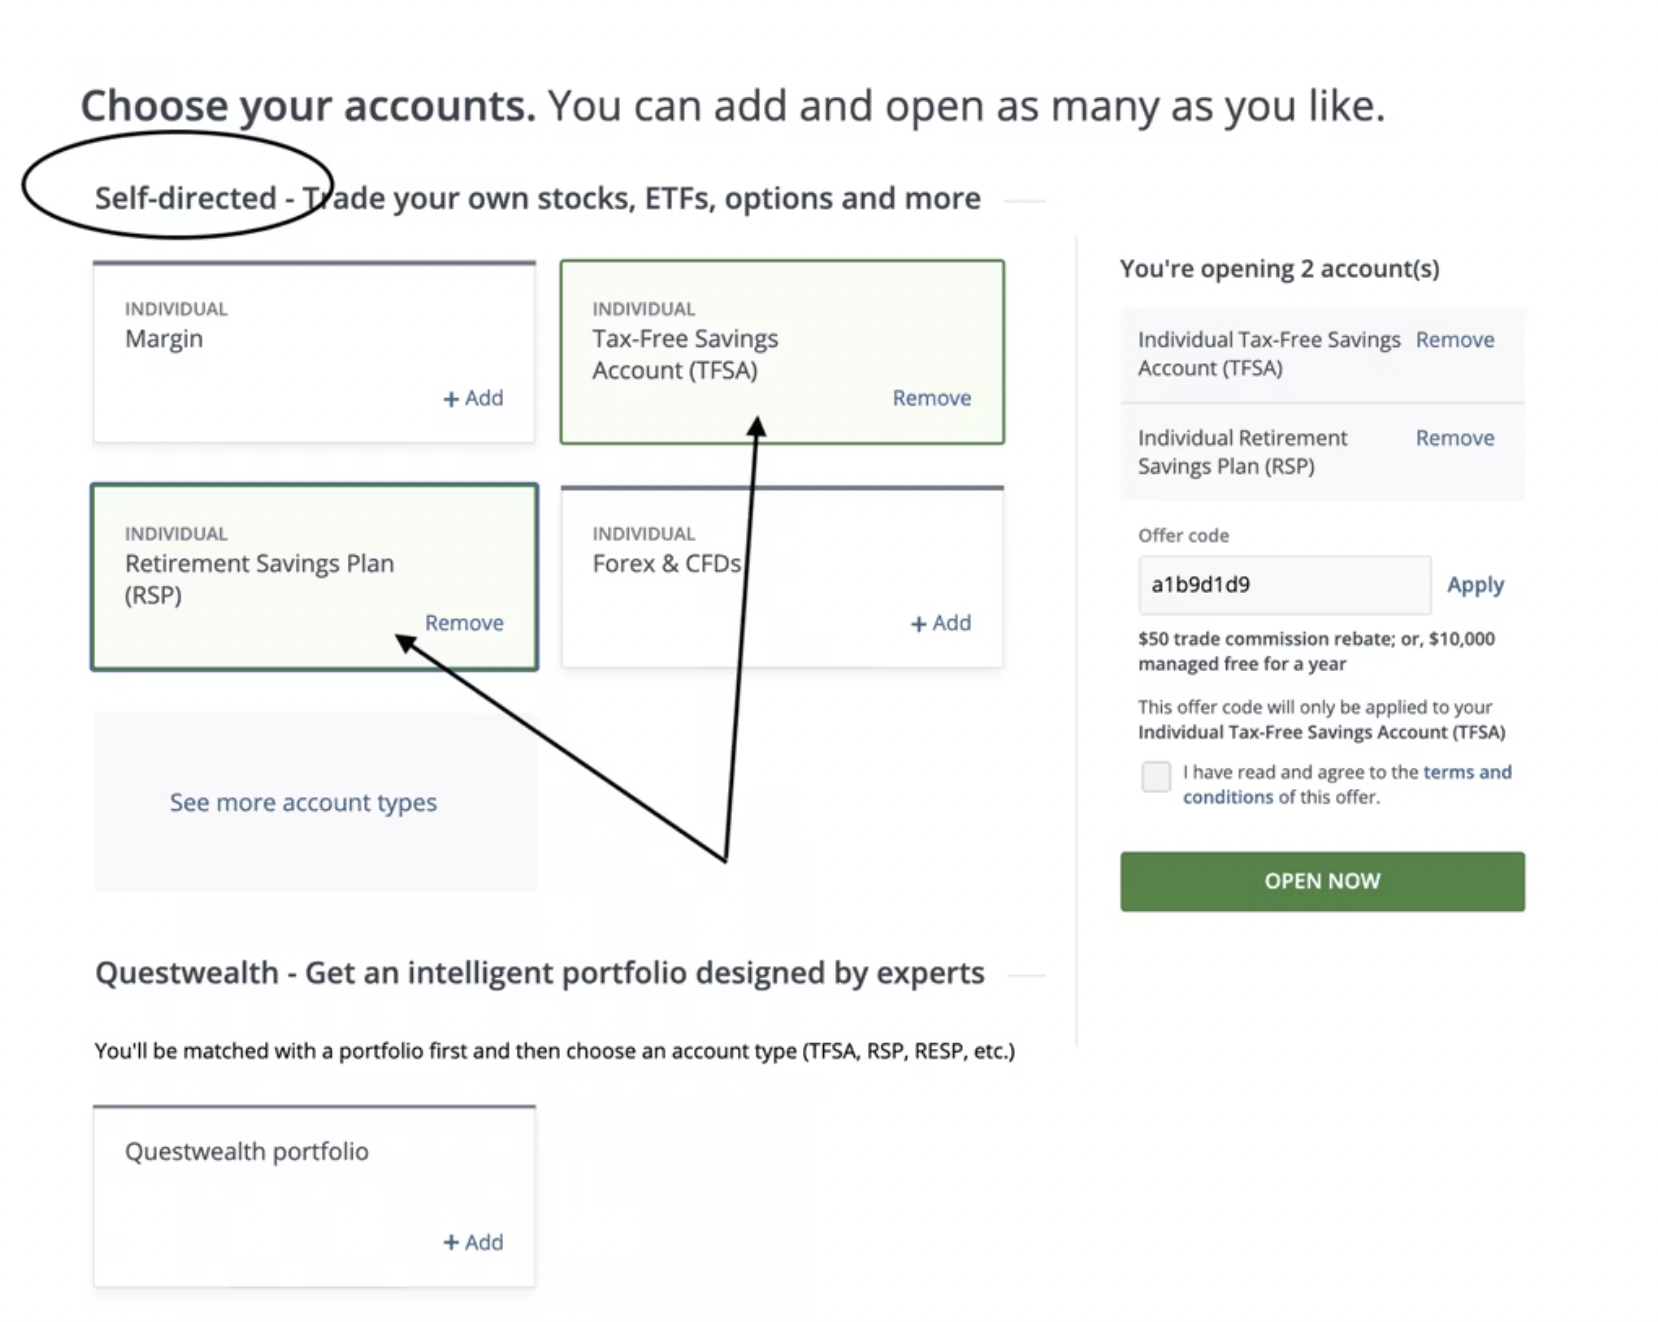Screen dimensions: 1658x1322
Task: Add a Questwealth portfolio
Action: coord(473,1242)
